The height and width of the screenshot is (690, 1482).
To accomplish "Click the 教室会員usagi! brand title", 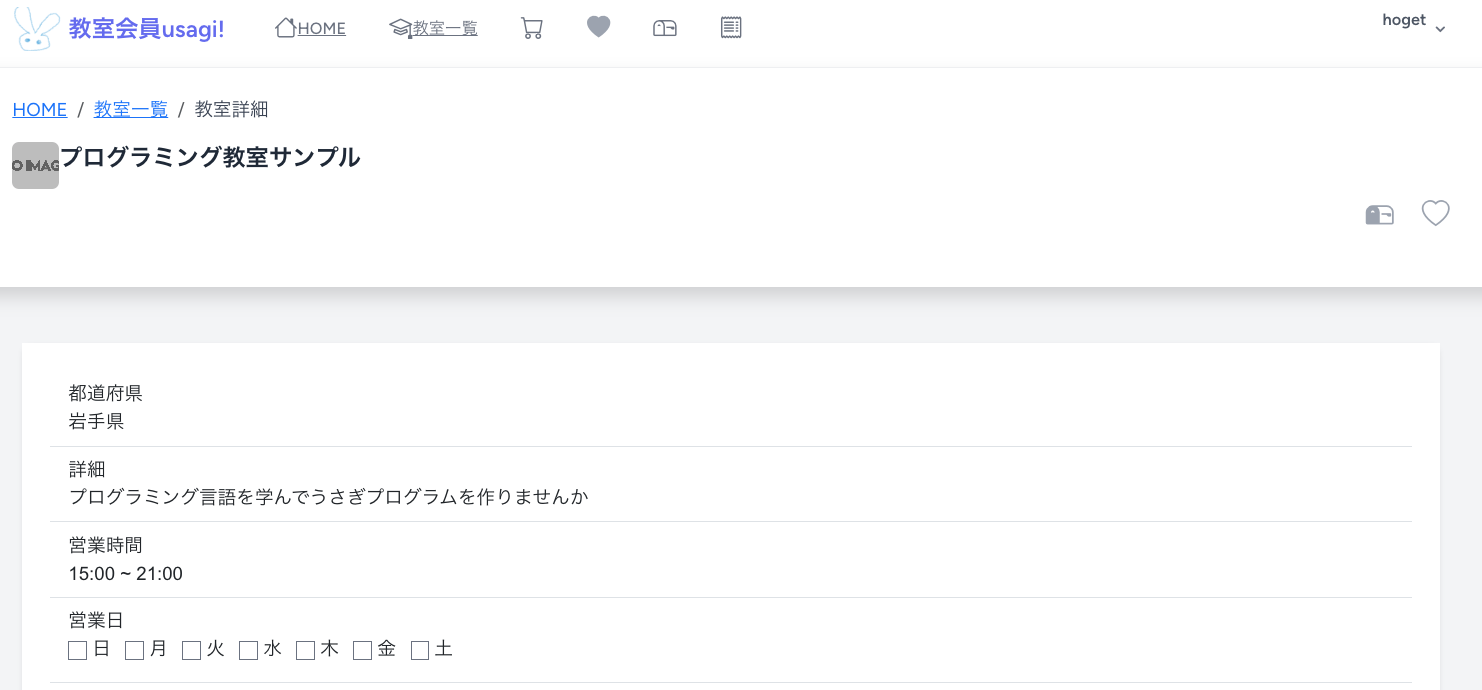I will 147,29.
